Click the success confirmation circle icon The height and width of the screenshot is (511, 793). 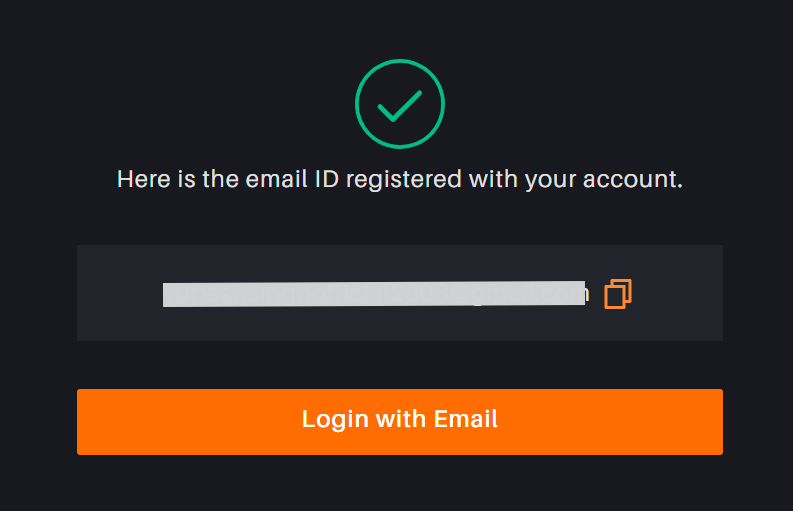tap(399, 104)
